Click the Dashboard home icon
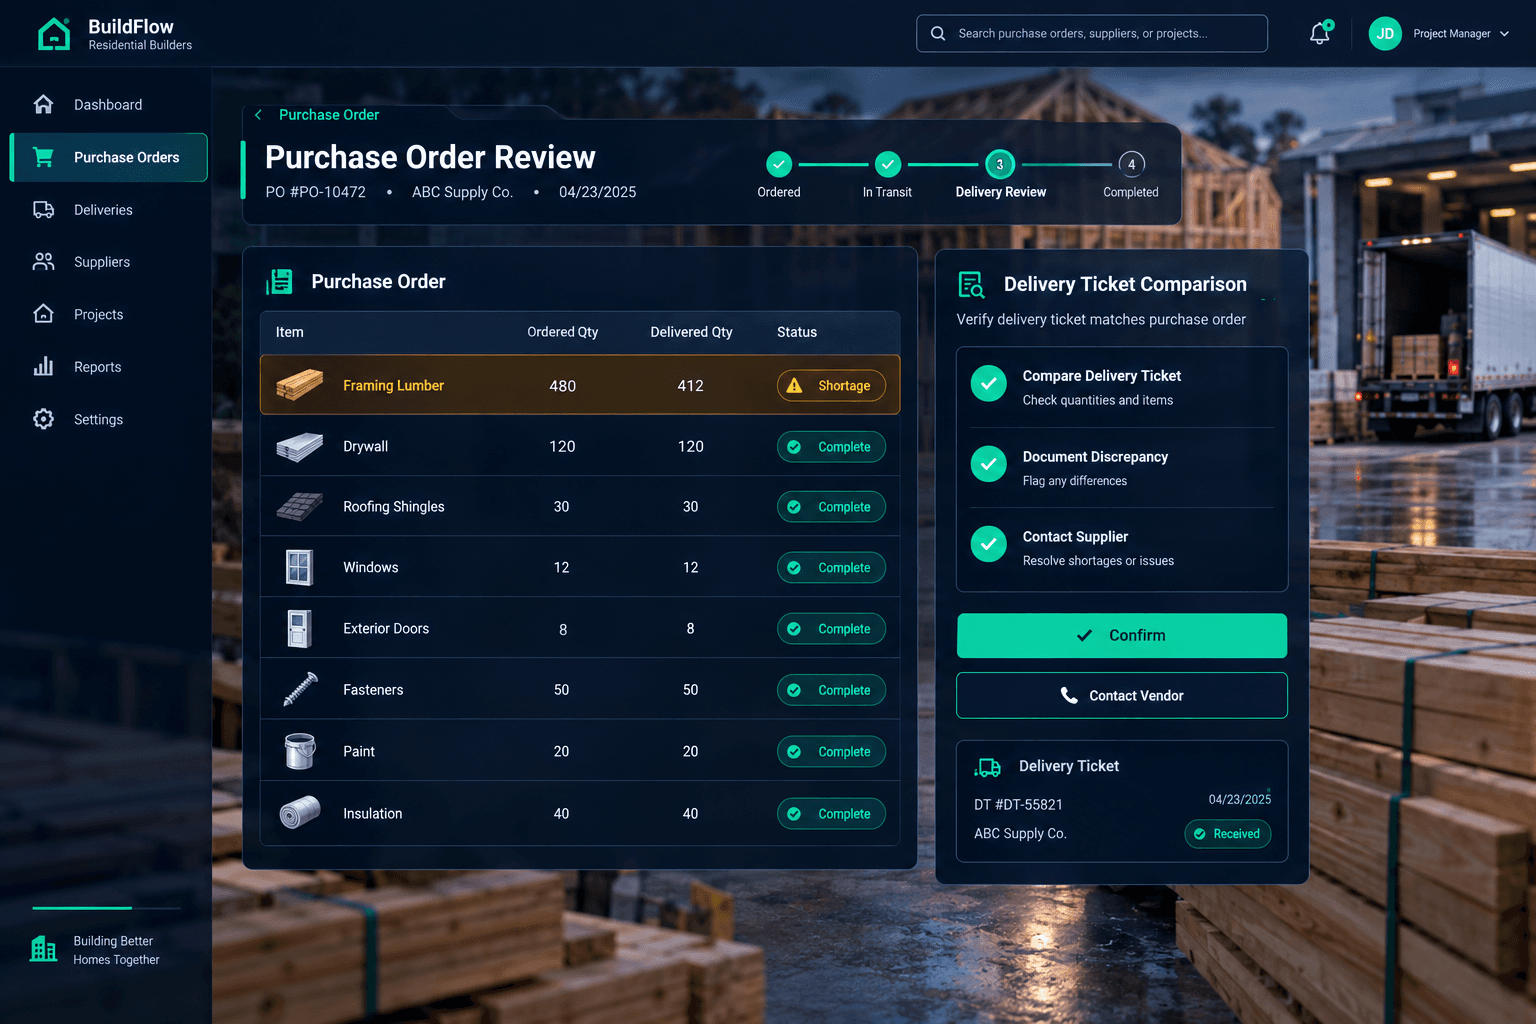 (x=43, y=104)
